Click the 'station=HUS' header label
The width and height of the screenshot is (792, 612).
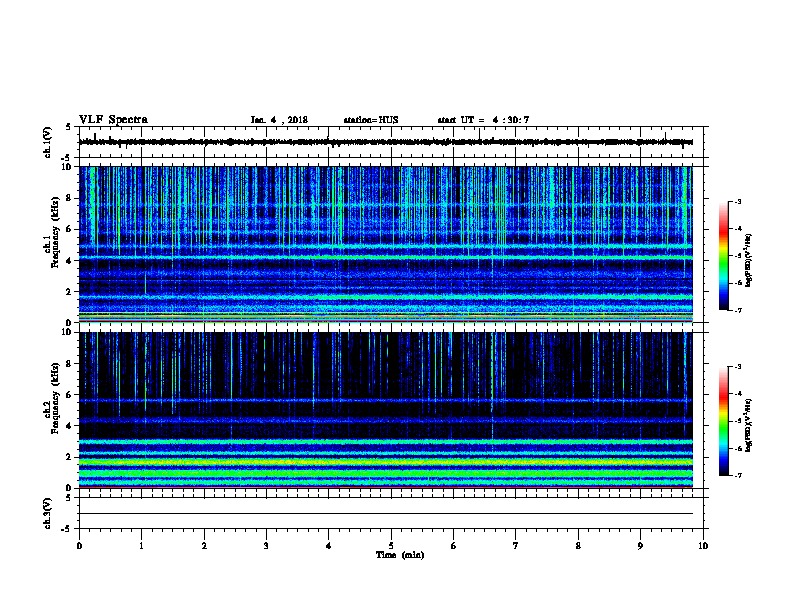tap(371, 120)
